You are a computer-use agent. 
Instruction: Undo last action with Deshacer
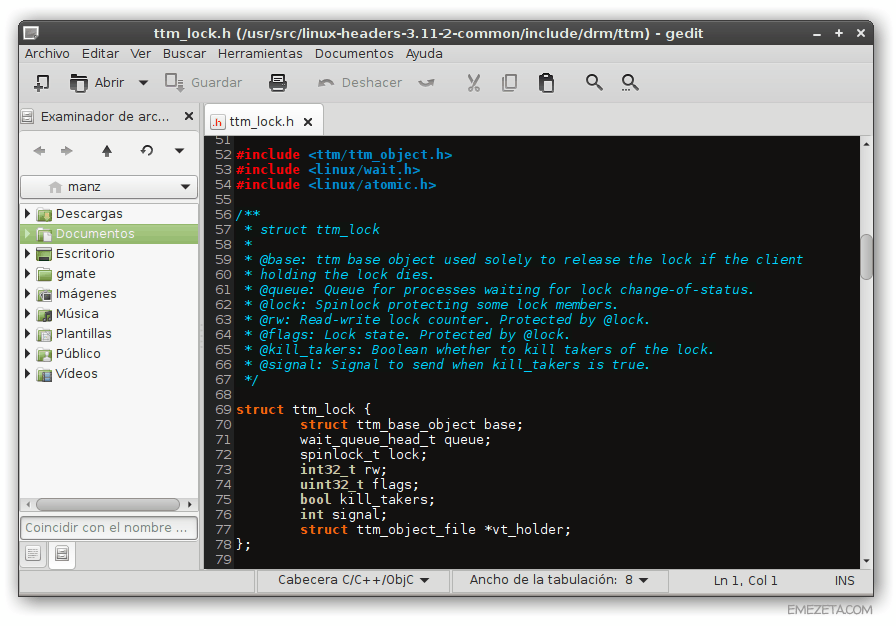pos(360,83)
